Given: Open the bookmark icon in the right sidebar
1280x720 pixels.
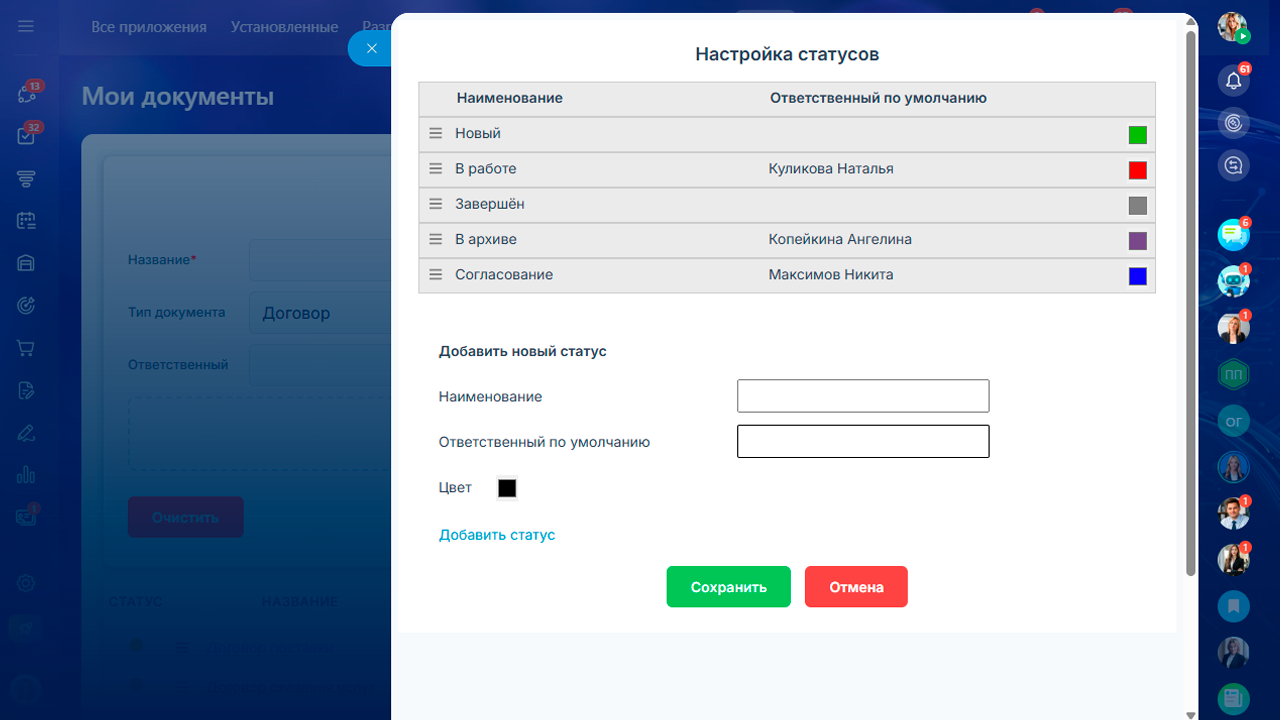Looking at the screenshot, I should point(1234,606).
